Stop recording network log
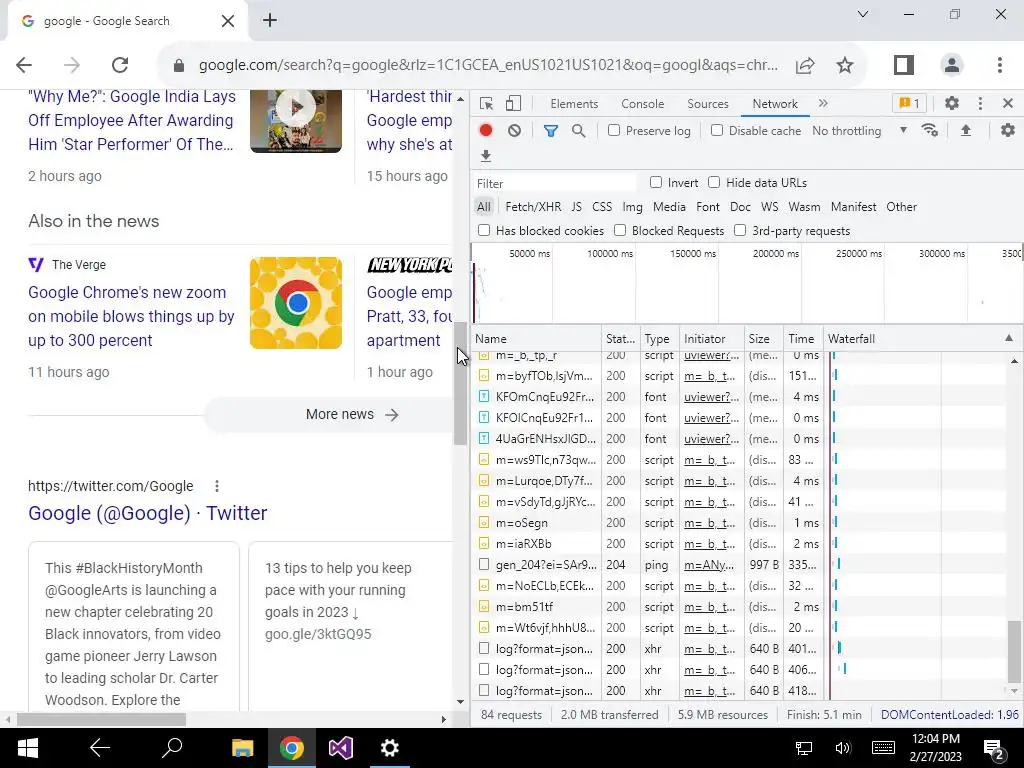This screenshot has height=768, width=1024. click(x=486, y=131)
